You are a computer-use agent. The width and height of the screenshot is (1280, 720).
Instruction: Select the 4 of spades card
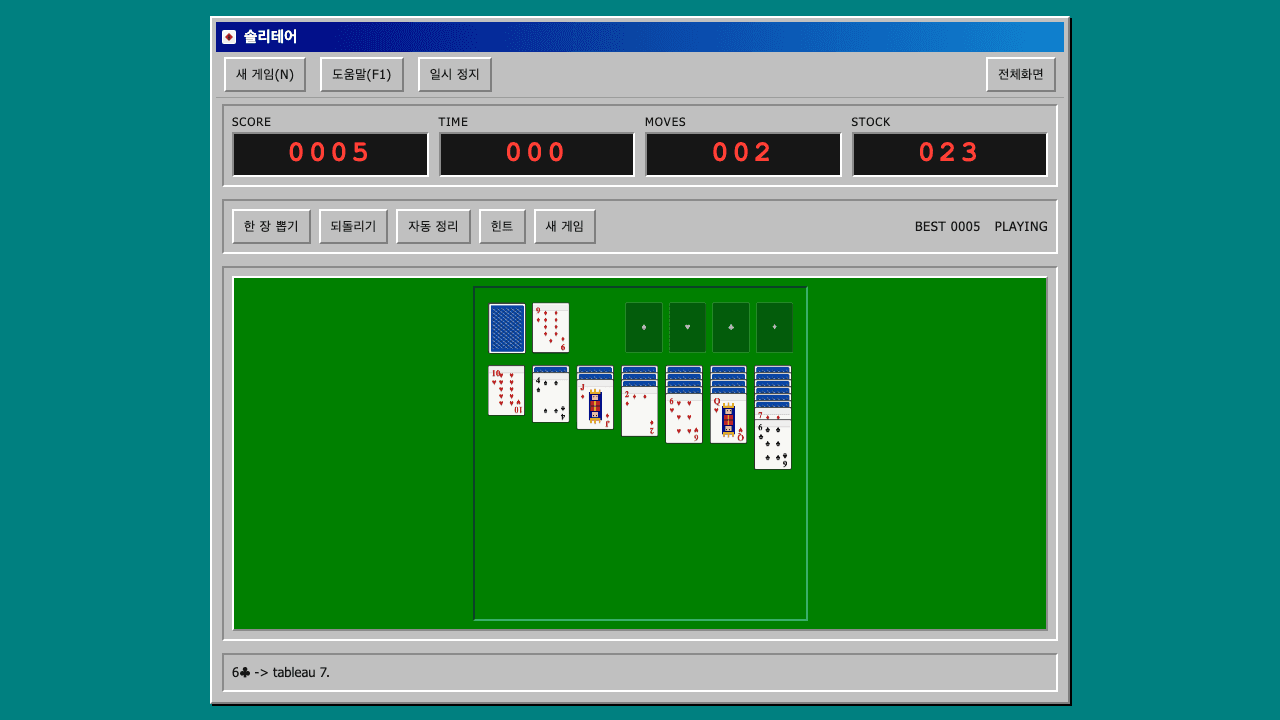[x=551, y=398]
